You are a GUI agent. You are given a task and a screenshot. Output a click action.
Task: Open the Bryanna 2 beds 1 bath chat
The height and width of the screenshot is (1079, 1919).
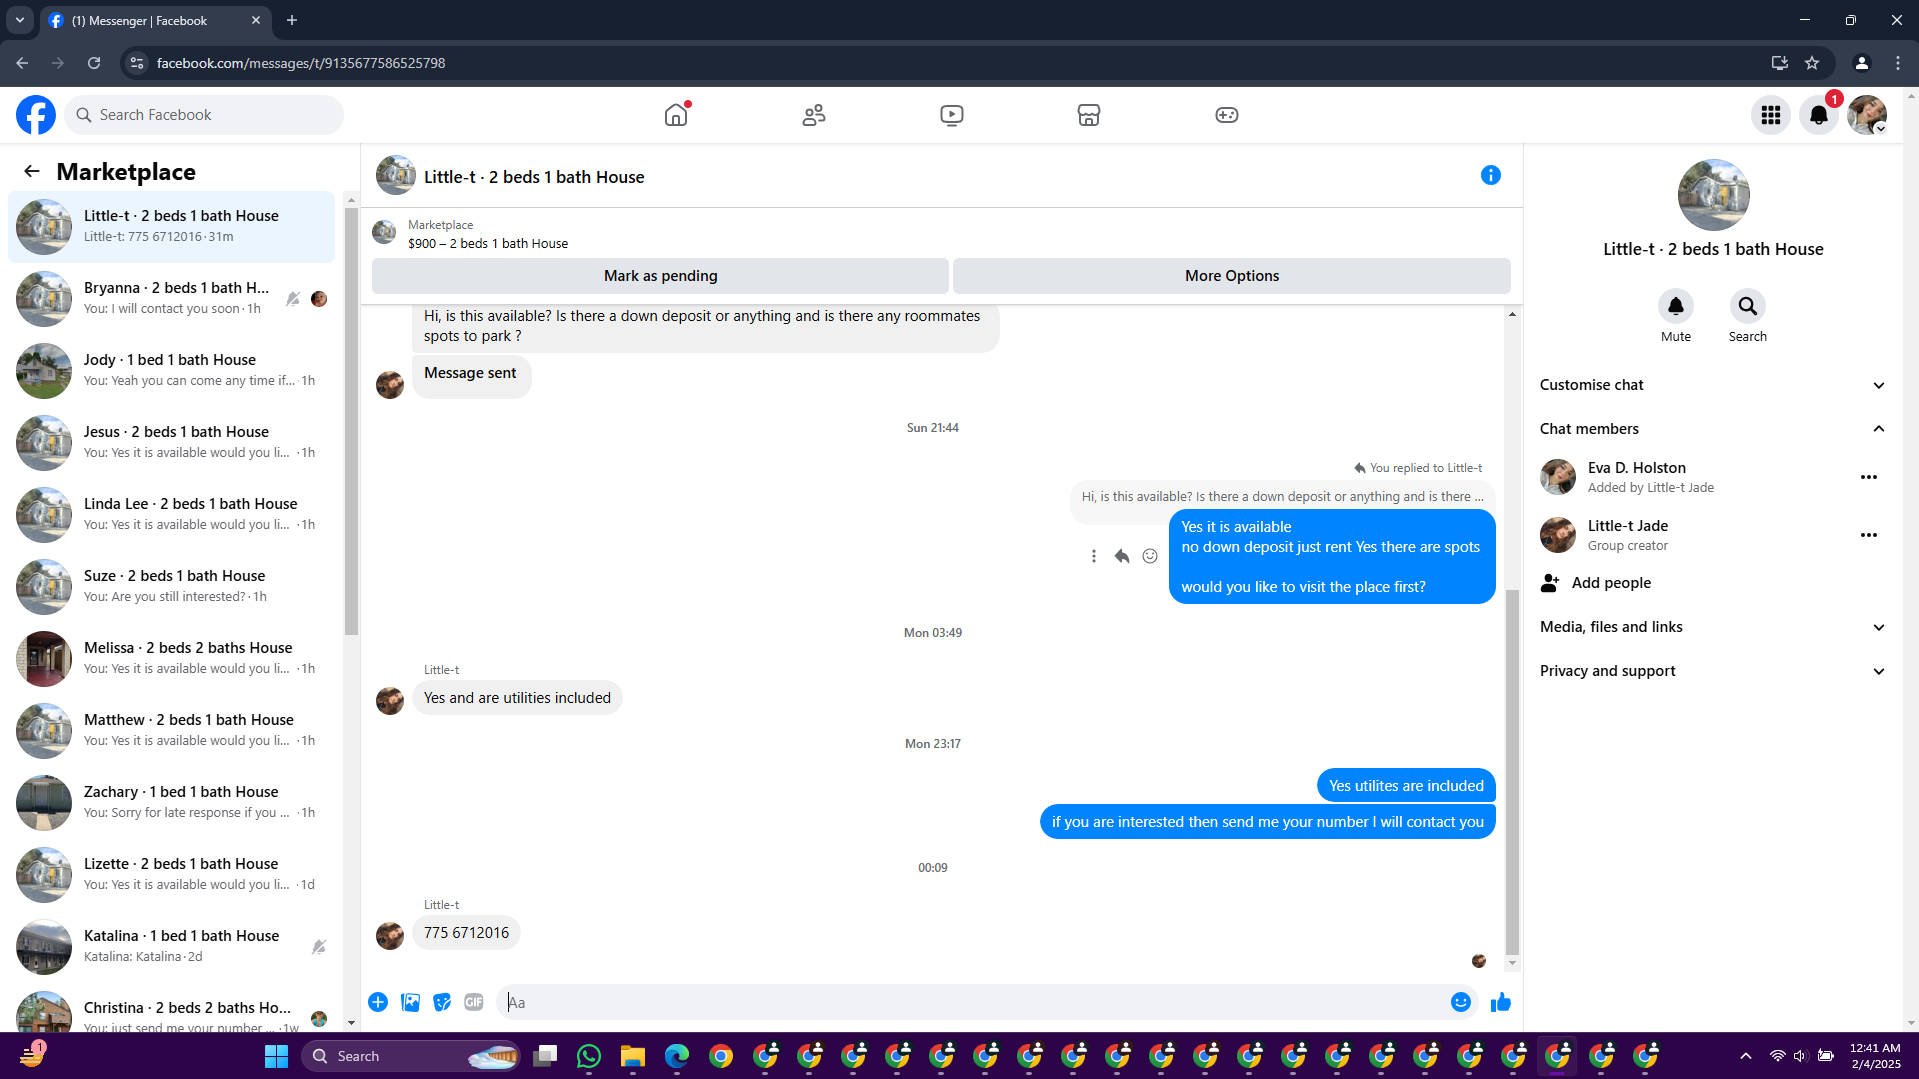(171, 299)
